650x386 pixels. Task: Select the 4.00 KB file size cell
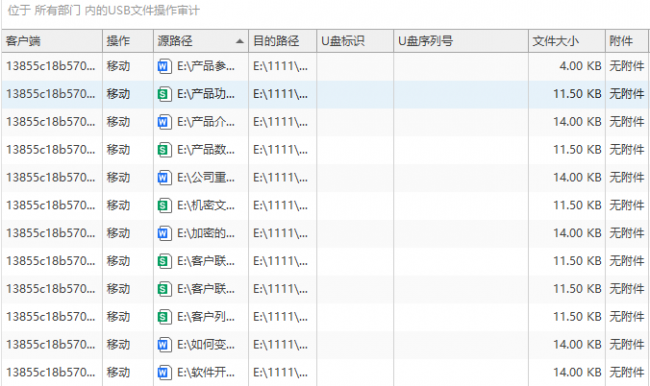[x=580, y=66]
